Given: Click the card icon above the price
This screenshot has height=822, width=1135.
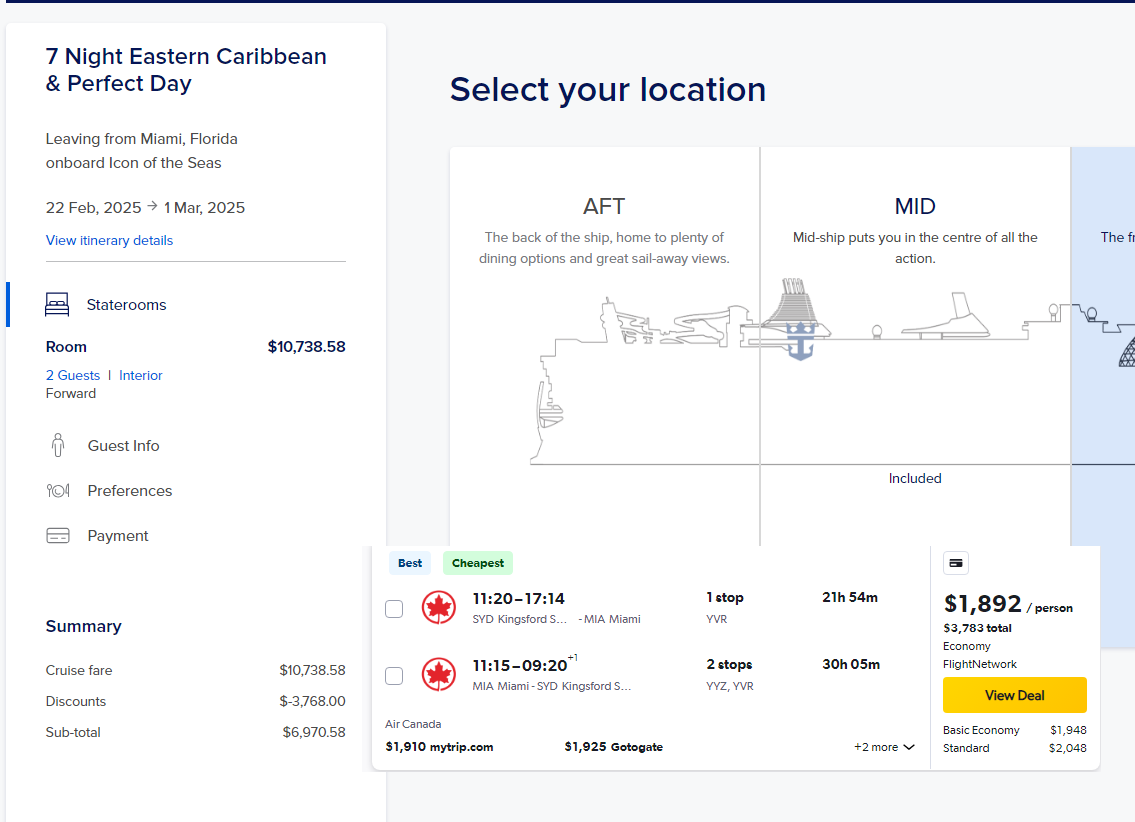Looking at the screenshot, I should (955, 563).
